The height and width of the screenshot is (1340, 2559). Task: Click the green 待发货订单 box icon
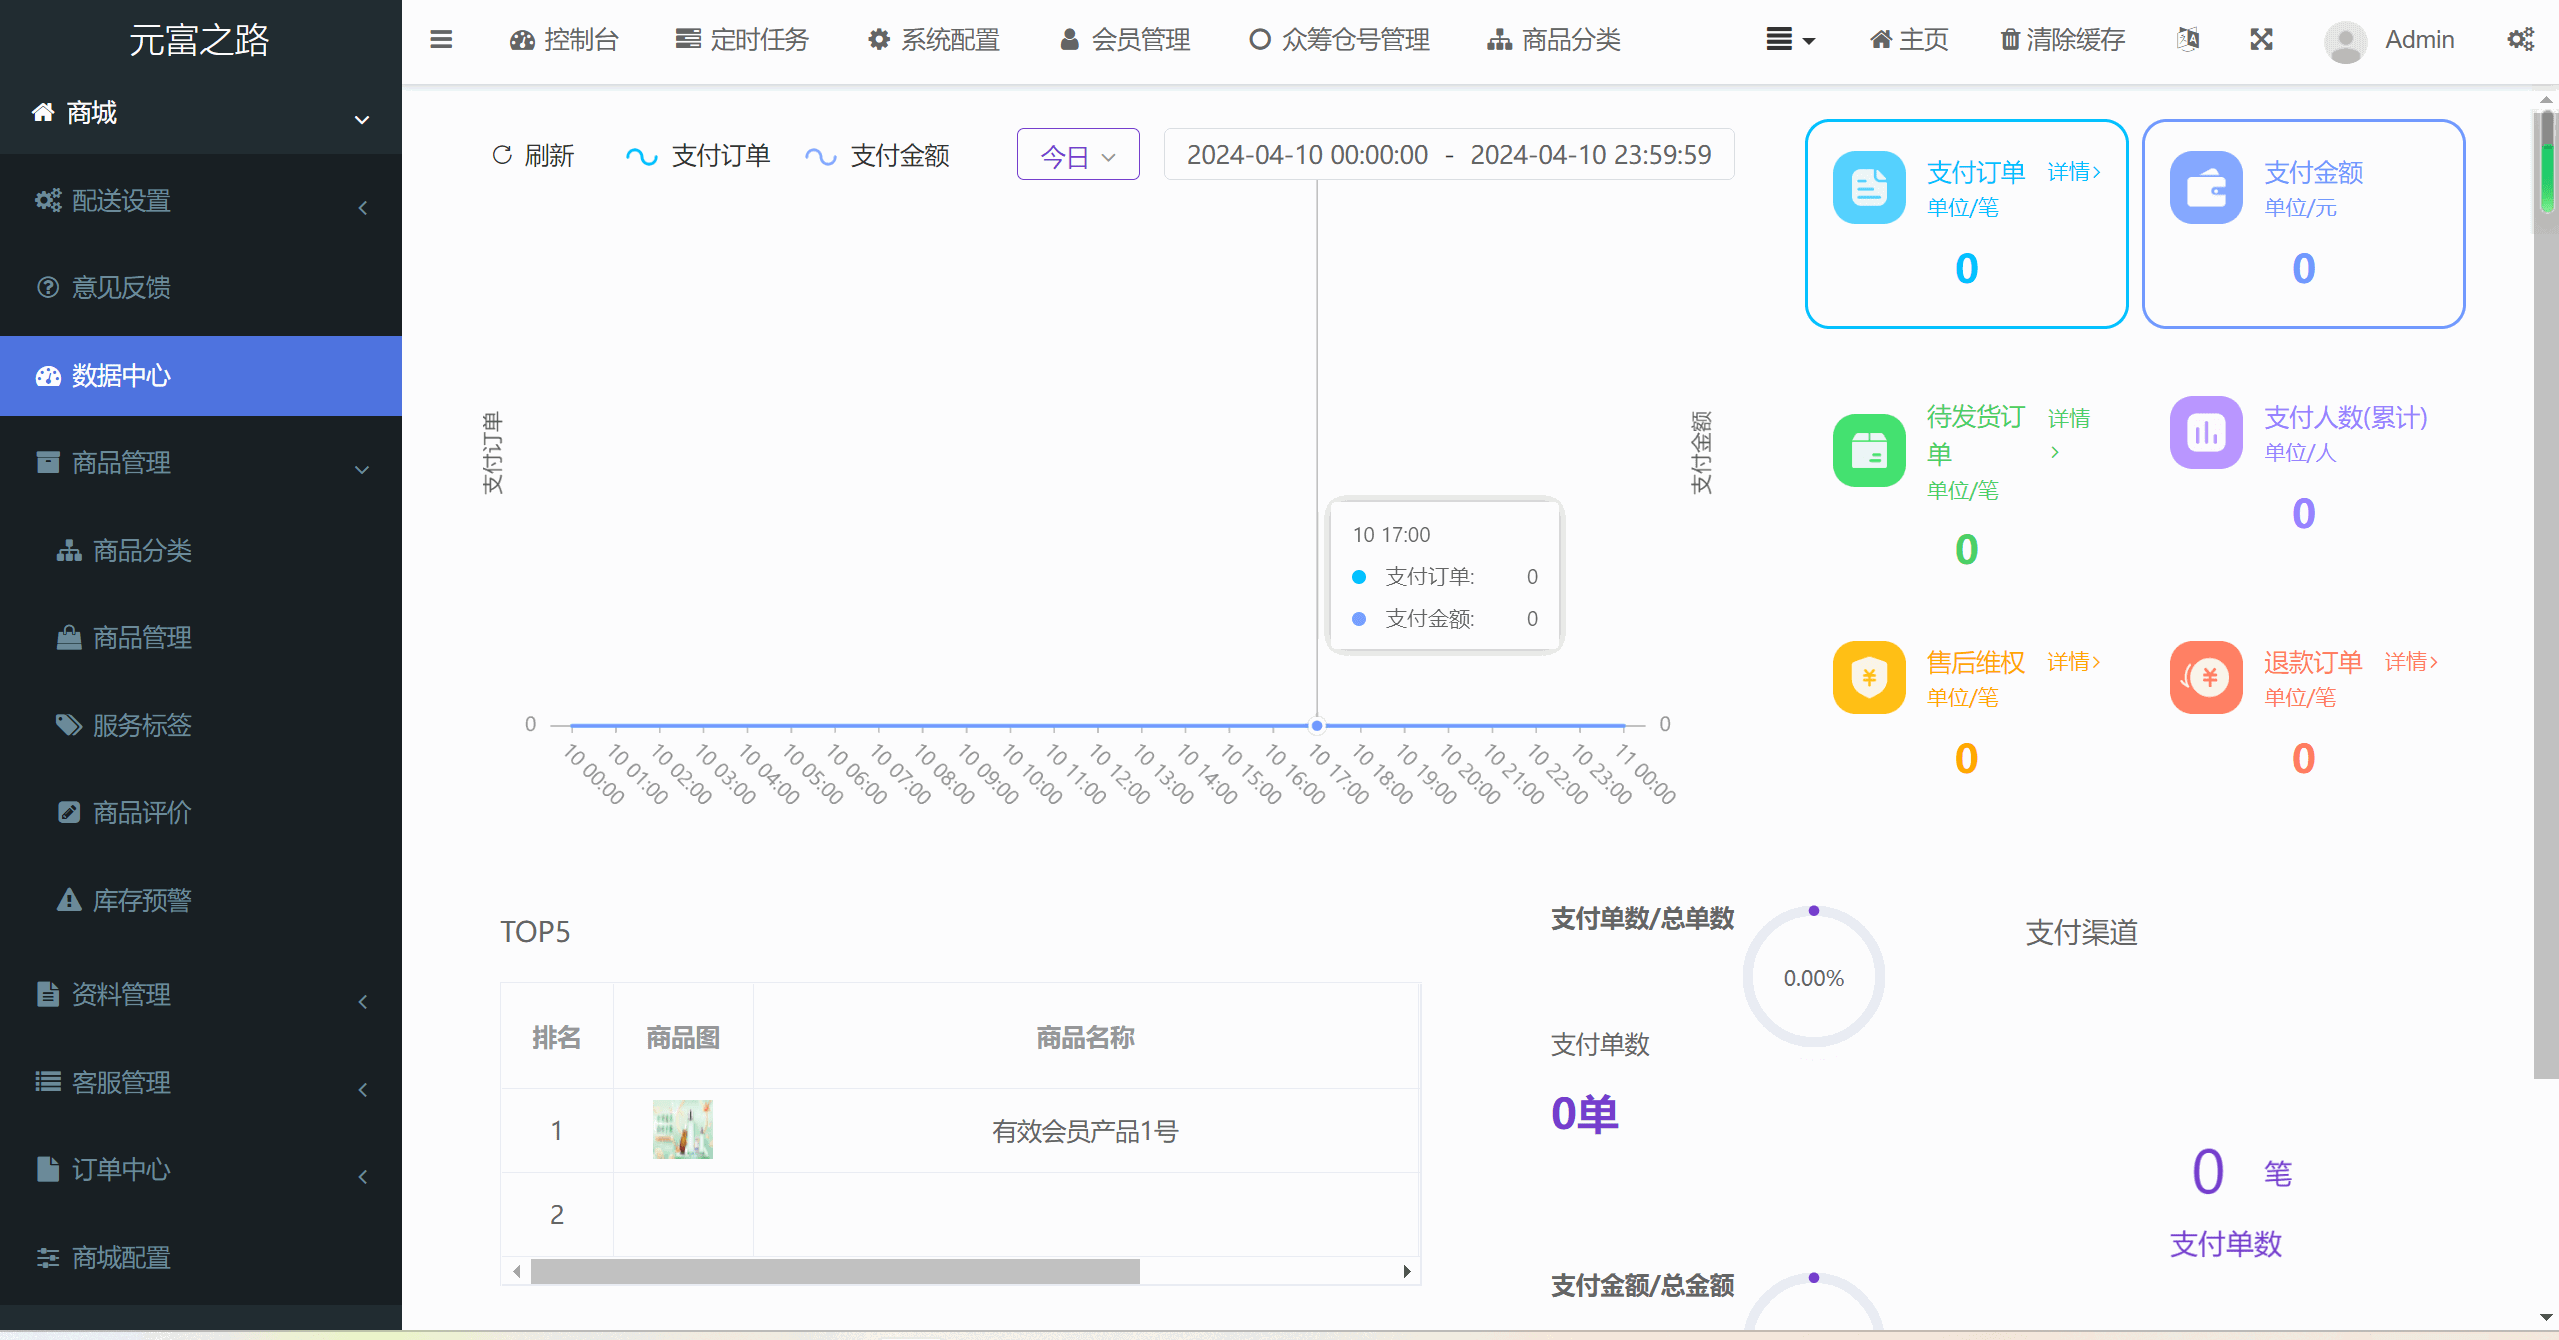coord(1868,450)
